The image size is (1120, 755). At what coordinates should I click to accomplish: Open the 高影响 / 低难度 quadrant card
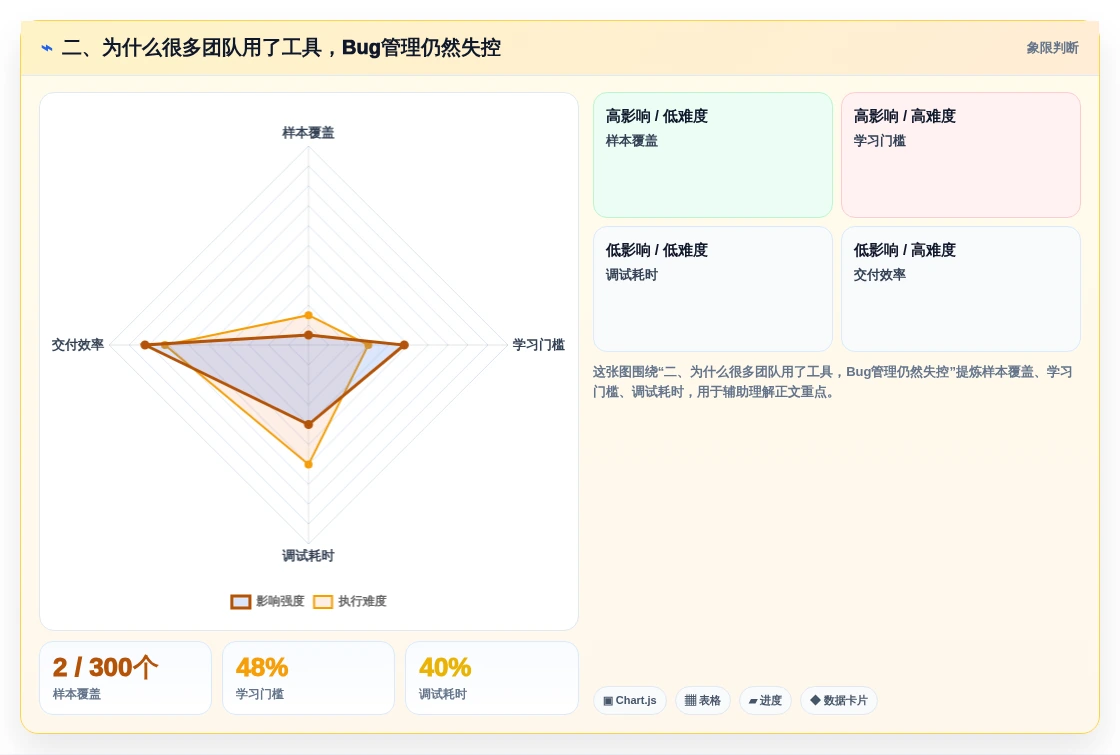pos(713,155)
